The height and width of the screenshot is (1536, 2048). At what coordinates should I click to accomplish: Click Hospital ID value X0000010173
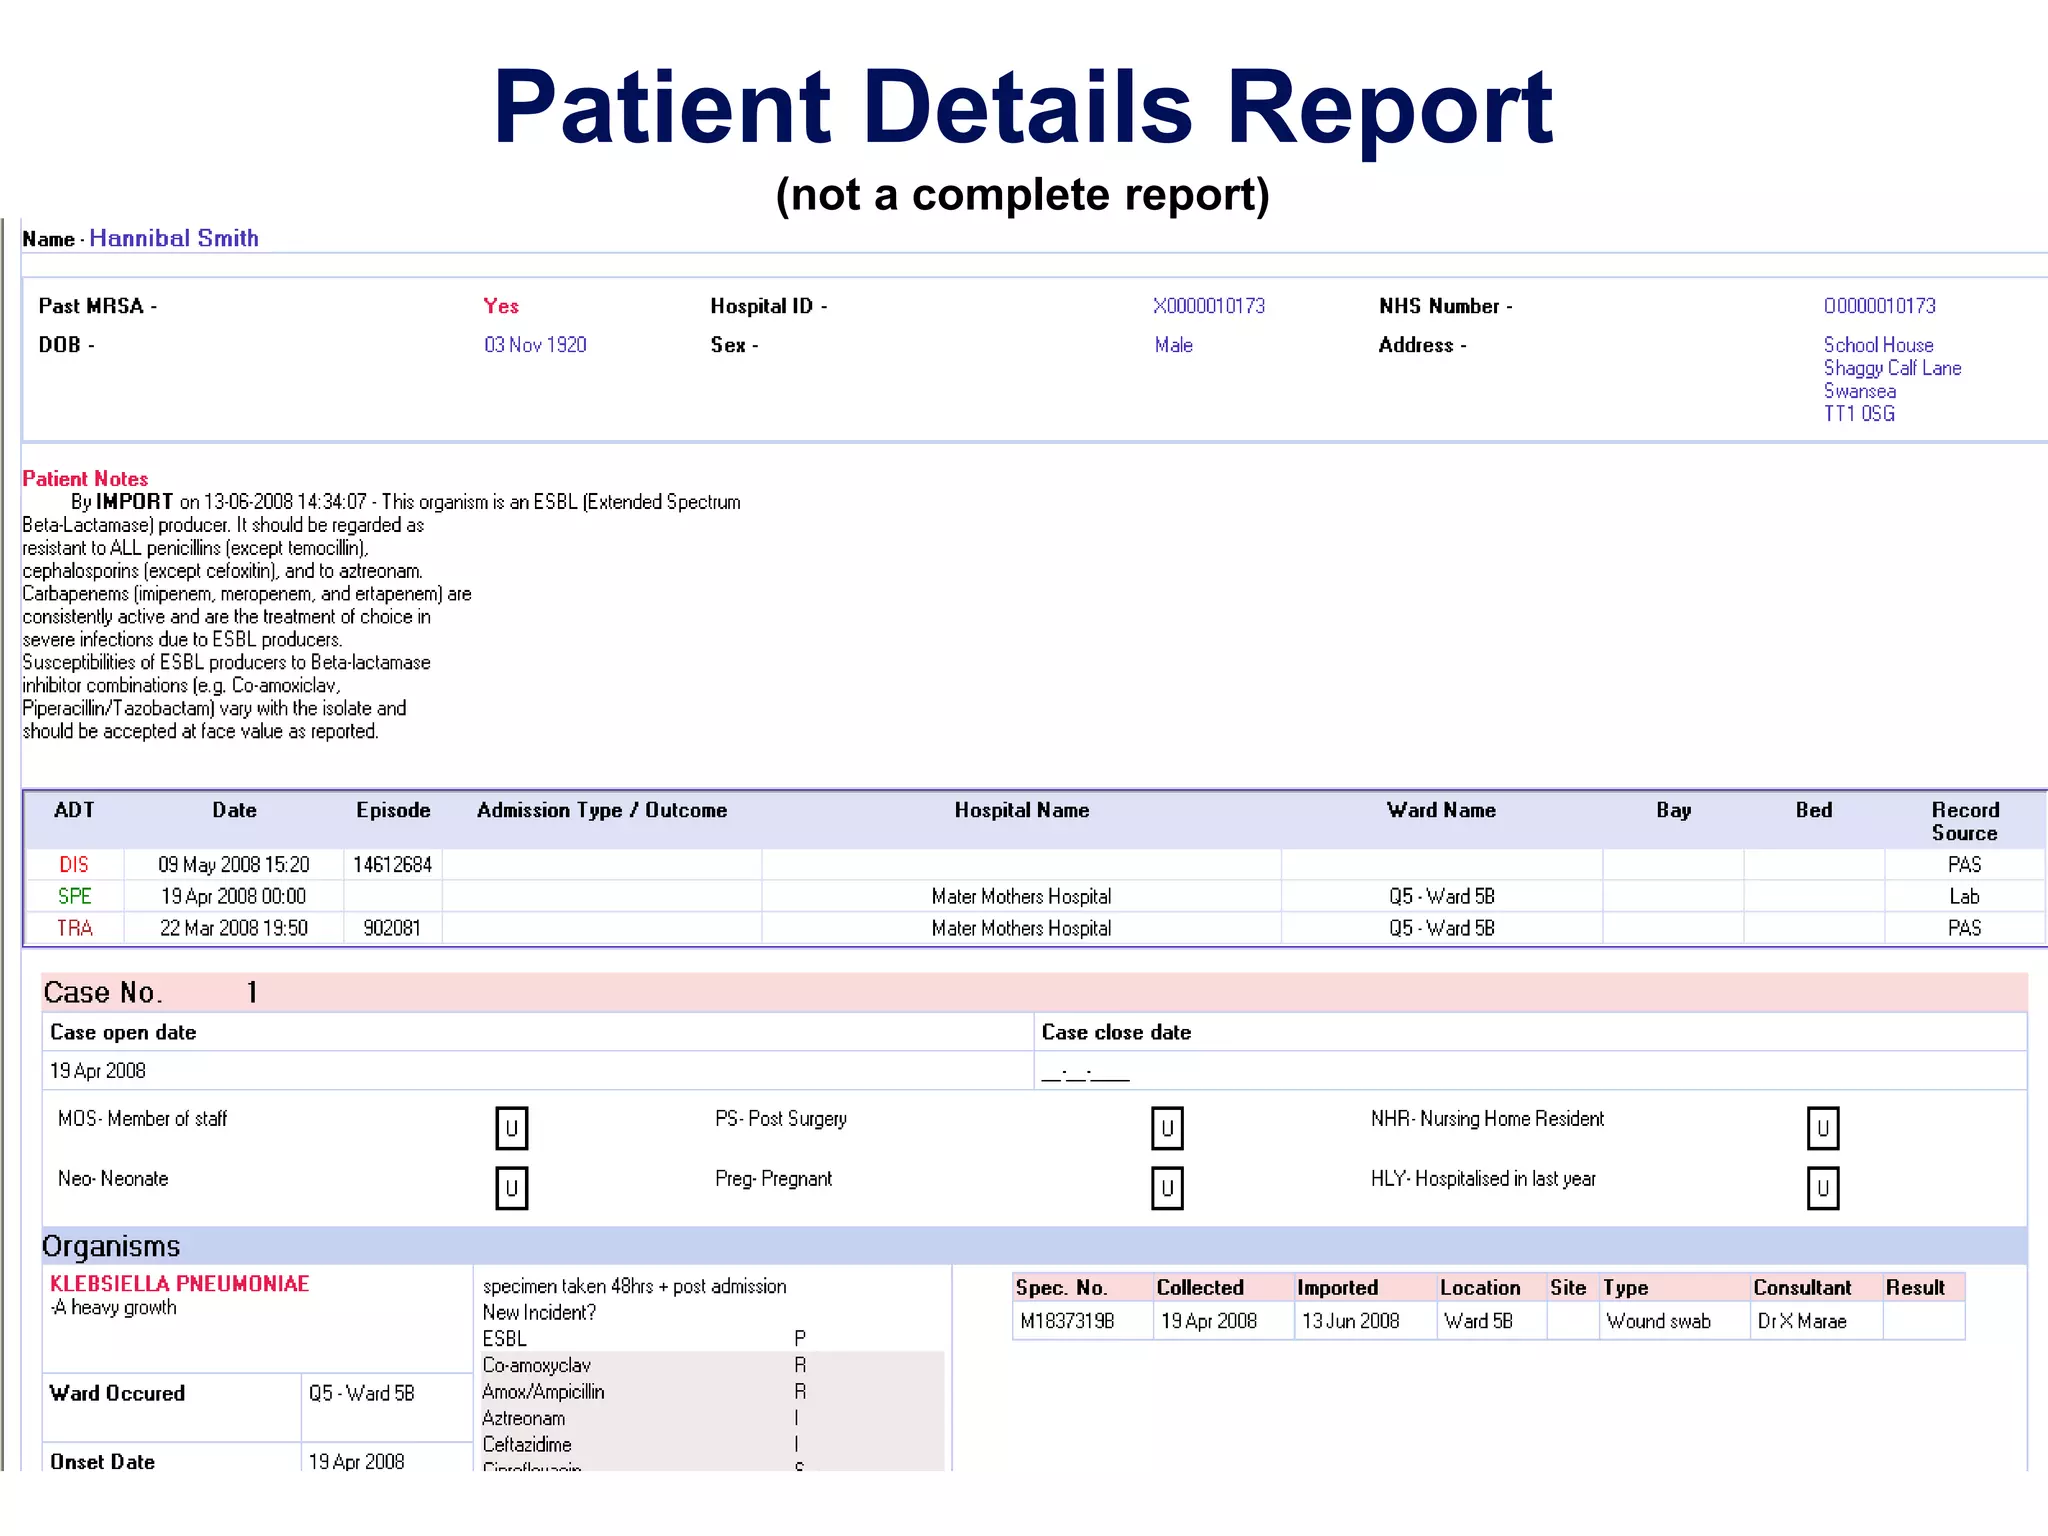click(x=1209, y=306)
